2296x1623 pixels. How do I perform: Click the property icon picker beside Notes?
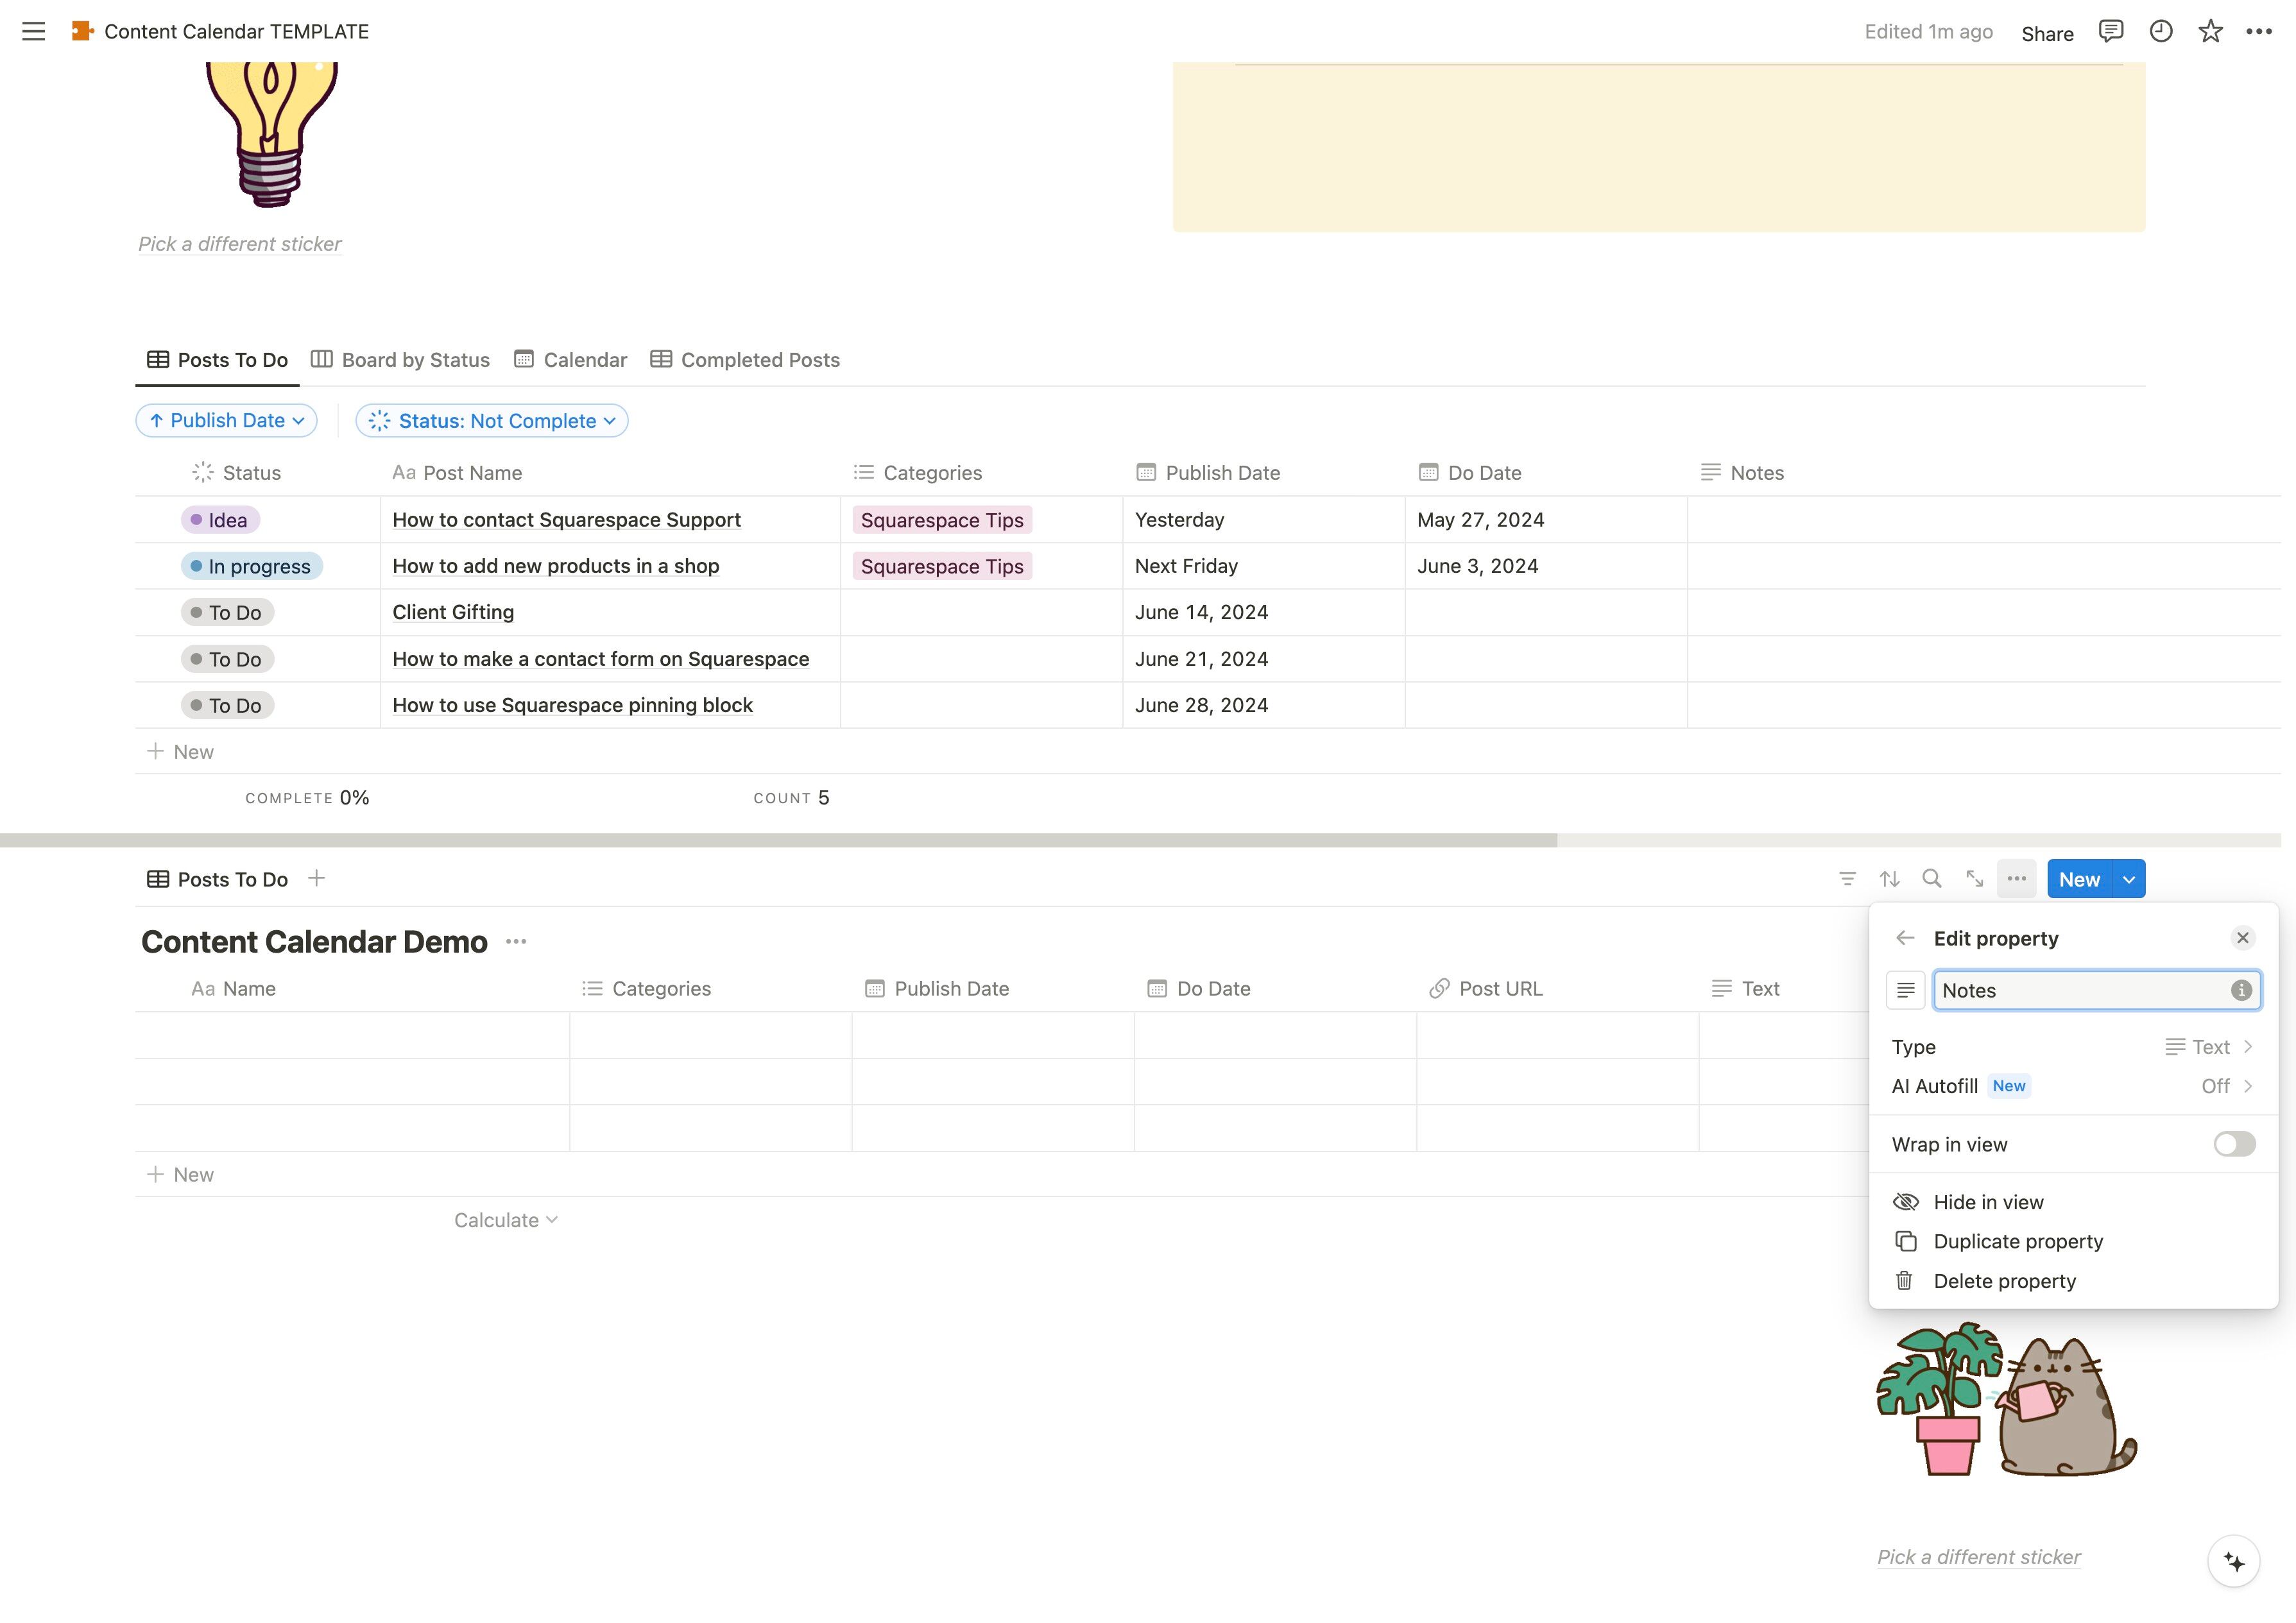coord(1905,990)
